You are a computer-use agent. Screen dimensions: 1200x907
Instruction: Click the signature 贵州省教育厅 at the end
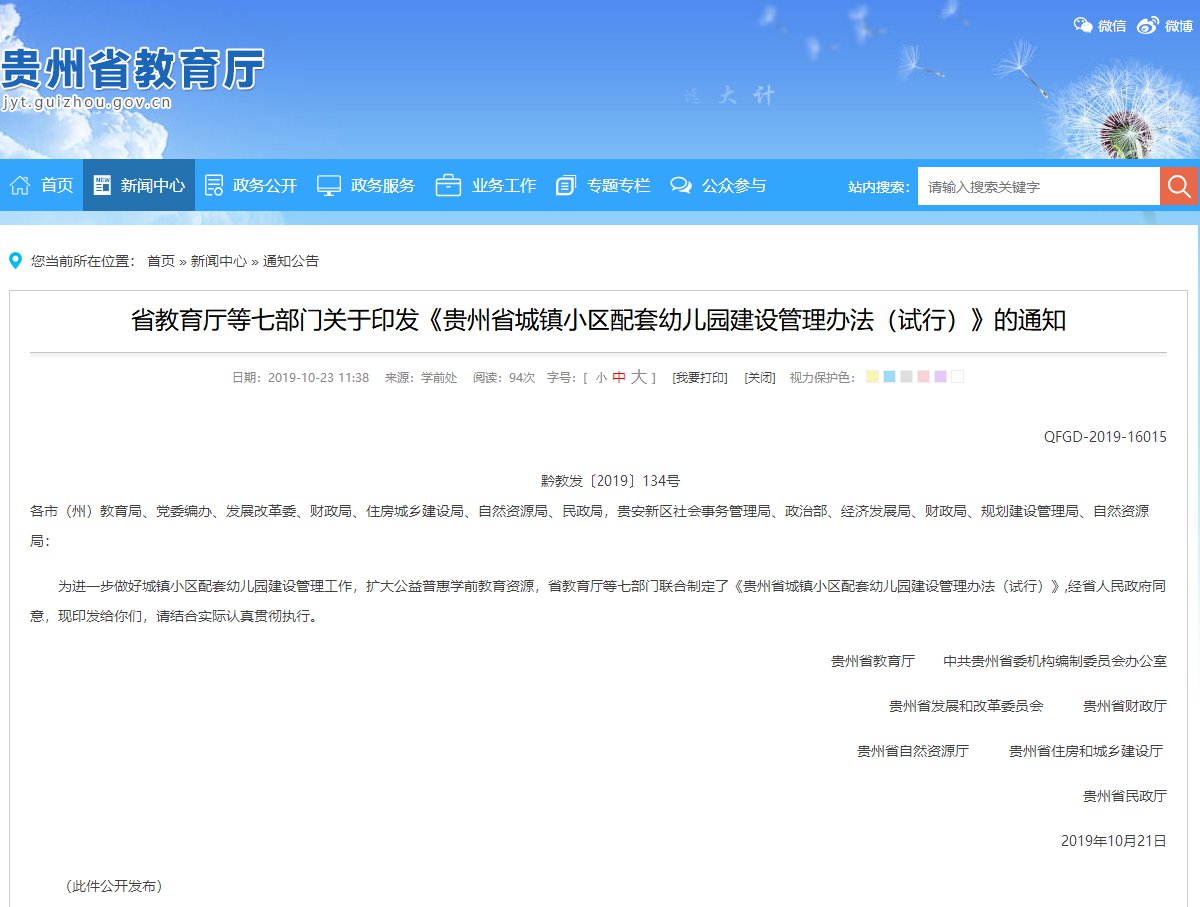(x=873, y=661)
